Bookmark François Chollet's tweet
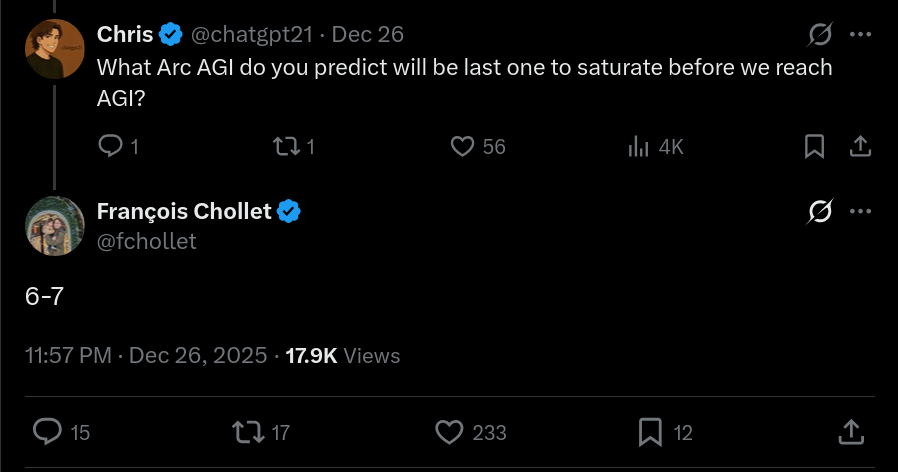This screenshot has height=472, width=898. [x=651, y=432]
